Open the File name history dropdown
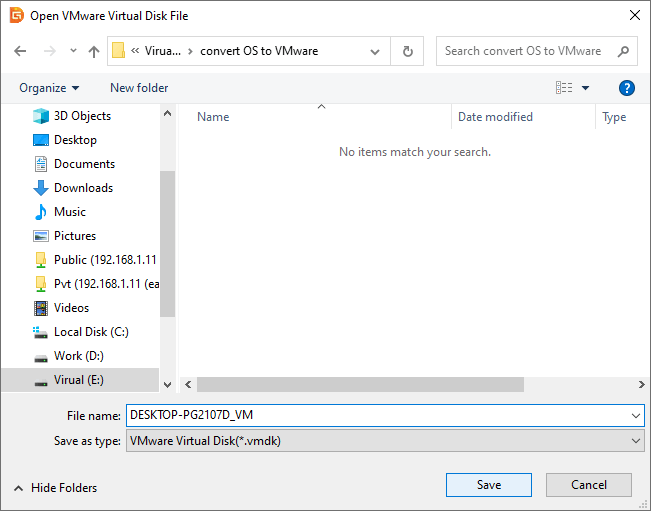Screen dimensions: 651x511 637,415
